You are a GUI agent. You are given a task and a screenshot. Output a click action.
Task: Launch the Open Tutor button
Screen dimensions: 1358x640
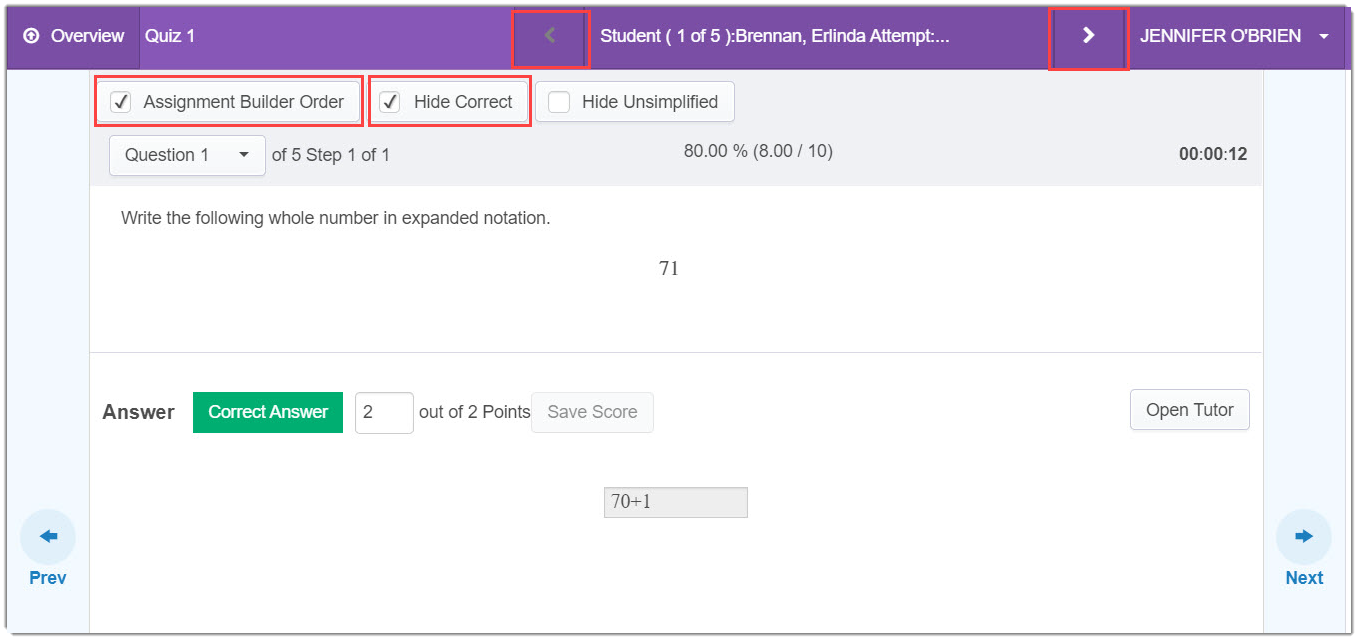(x=1189, y=410)
